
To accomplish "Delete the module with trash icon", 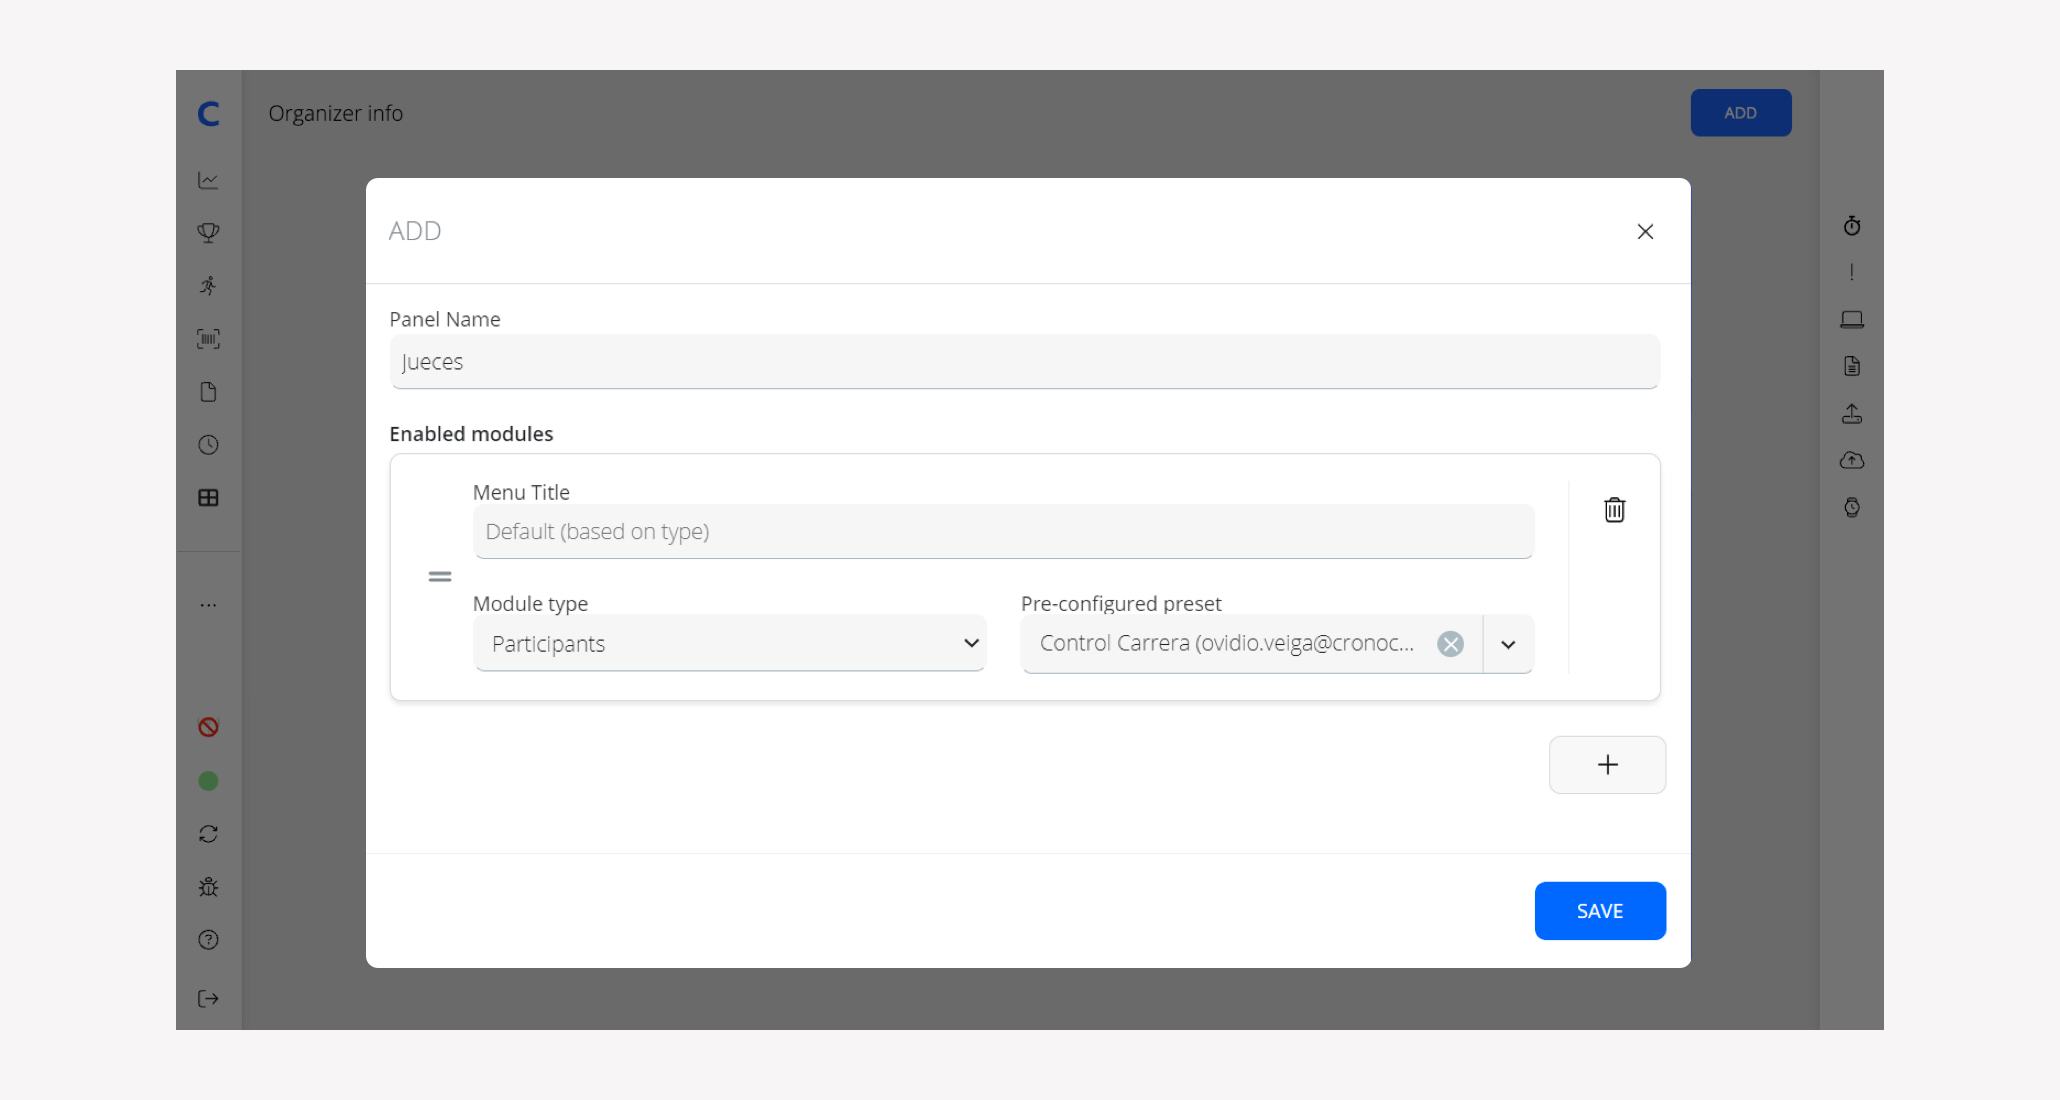I will point(1614,510).
